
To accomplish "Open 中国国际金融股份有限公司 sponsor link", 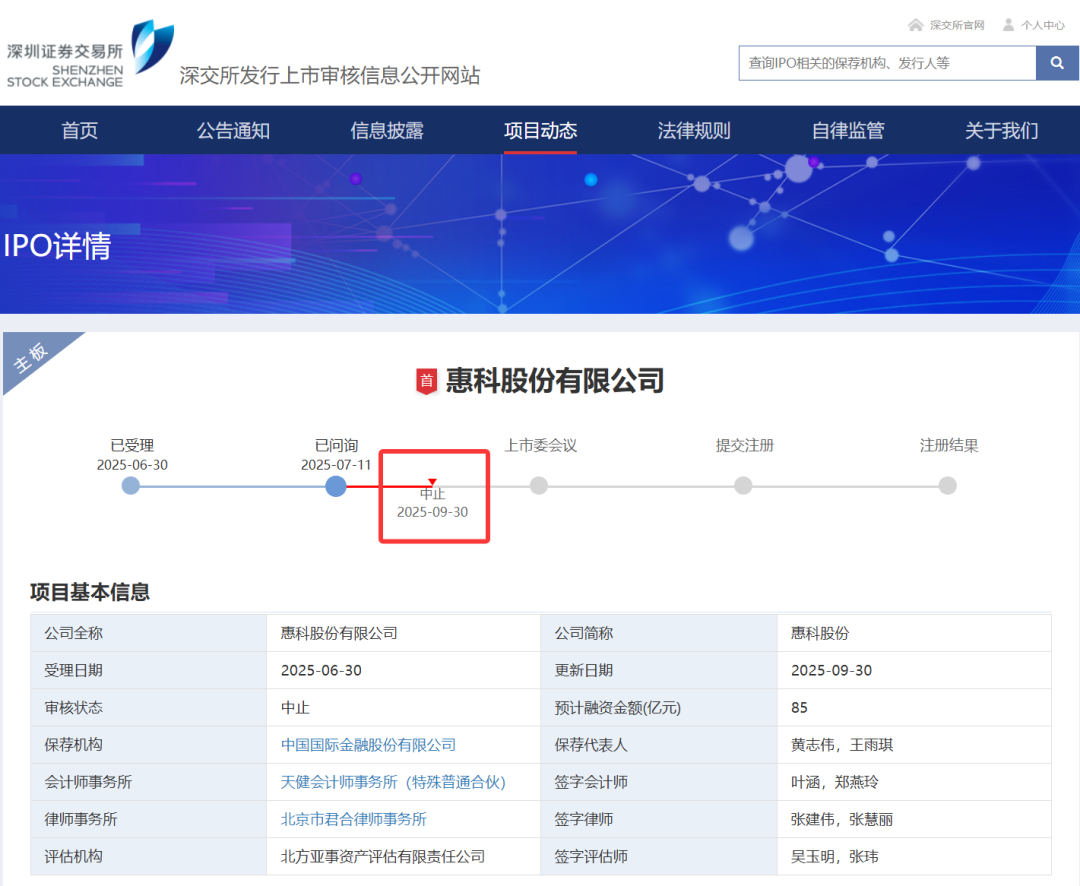I will pos(367,745).
